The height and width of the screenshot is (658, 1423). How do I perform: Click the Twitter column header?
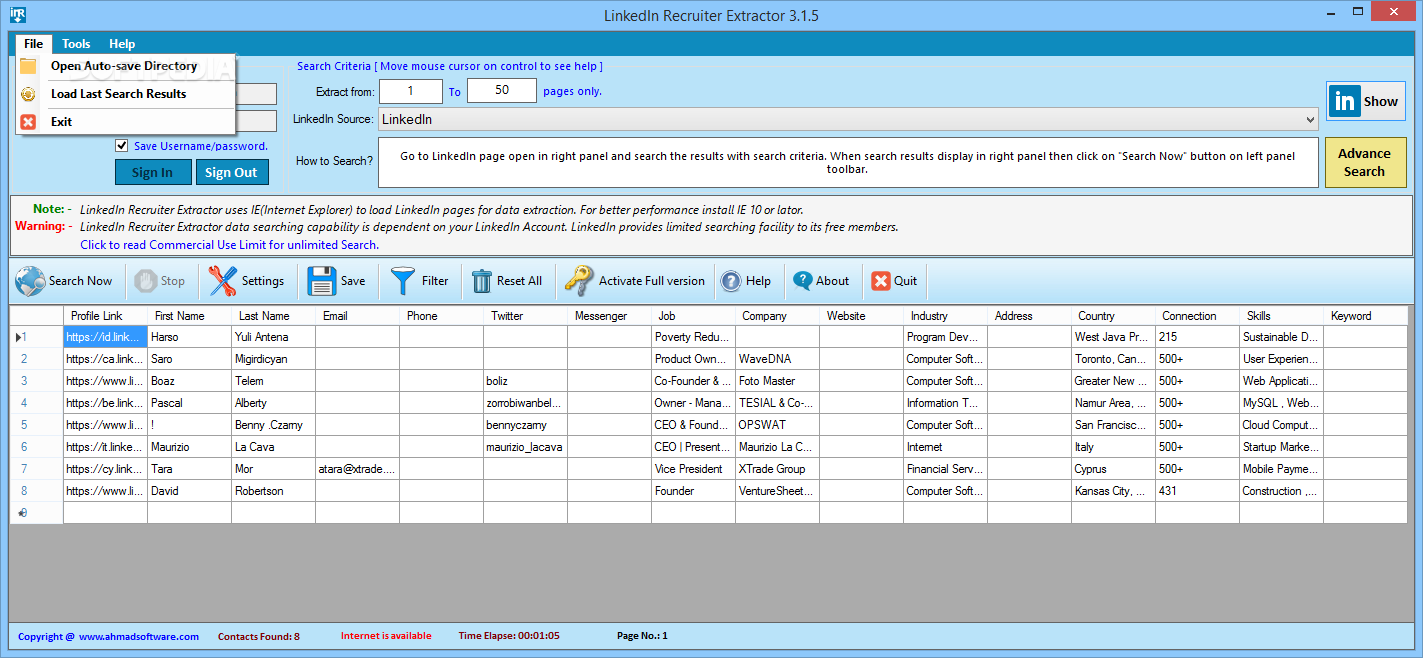(526, 316)
